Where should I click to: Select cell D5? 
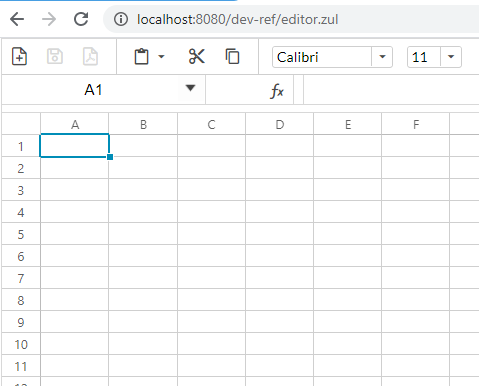pos(280,234)
